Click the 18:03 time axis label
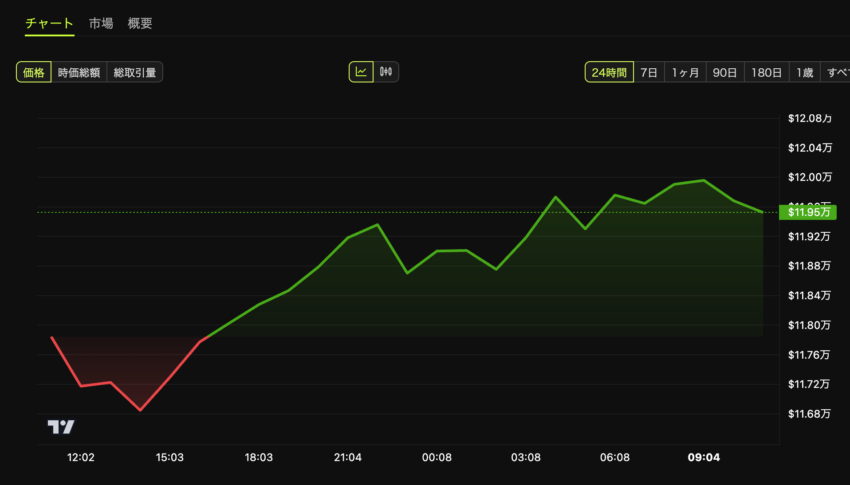 (259, 457)
